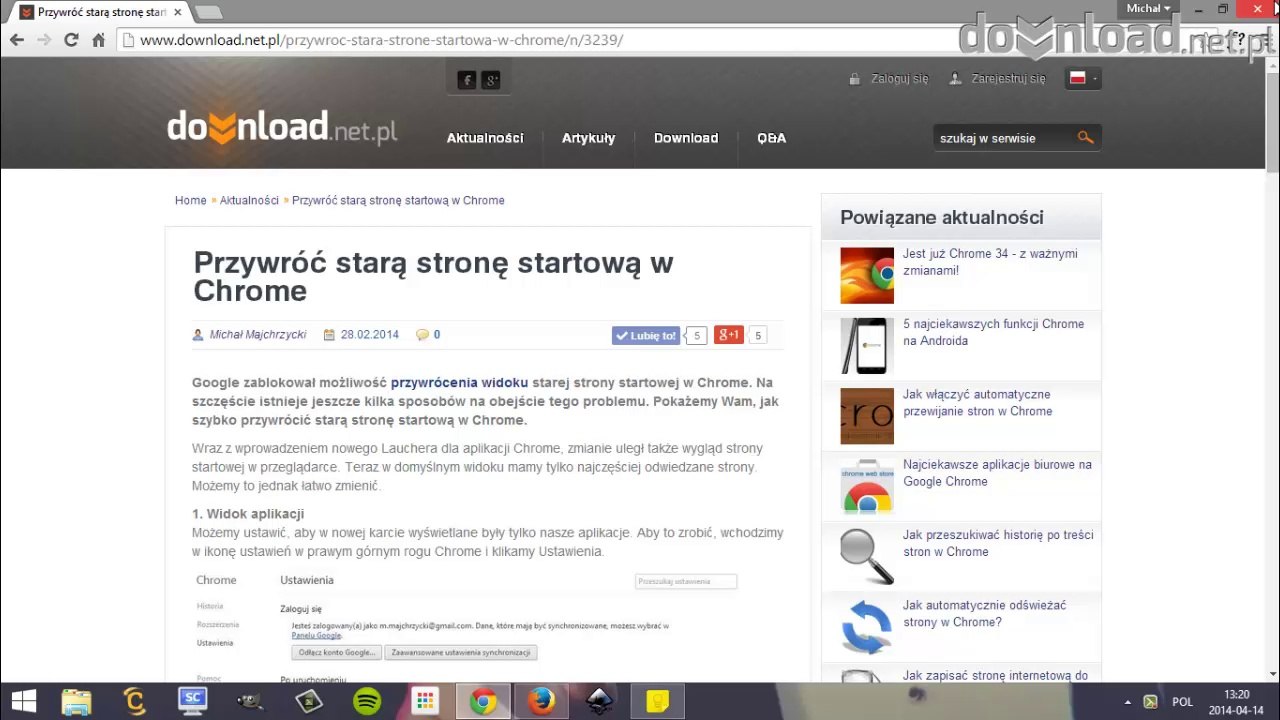Click the magnifier search icon in the site header
1280x720 pixels.
pyautogui.click(x=1085, y=137)
